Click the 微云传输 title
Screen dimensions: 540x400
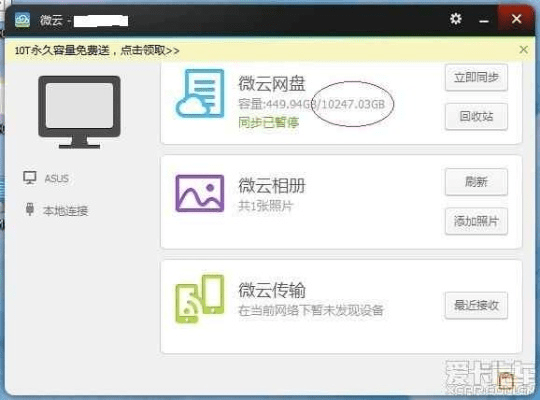[272, 290]
